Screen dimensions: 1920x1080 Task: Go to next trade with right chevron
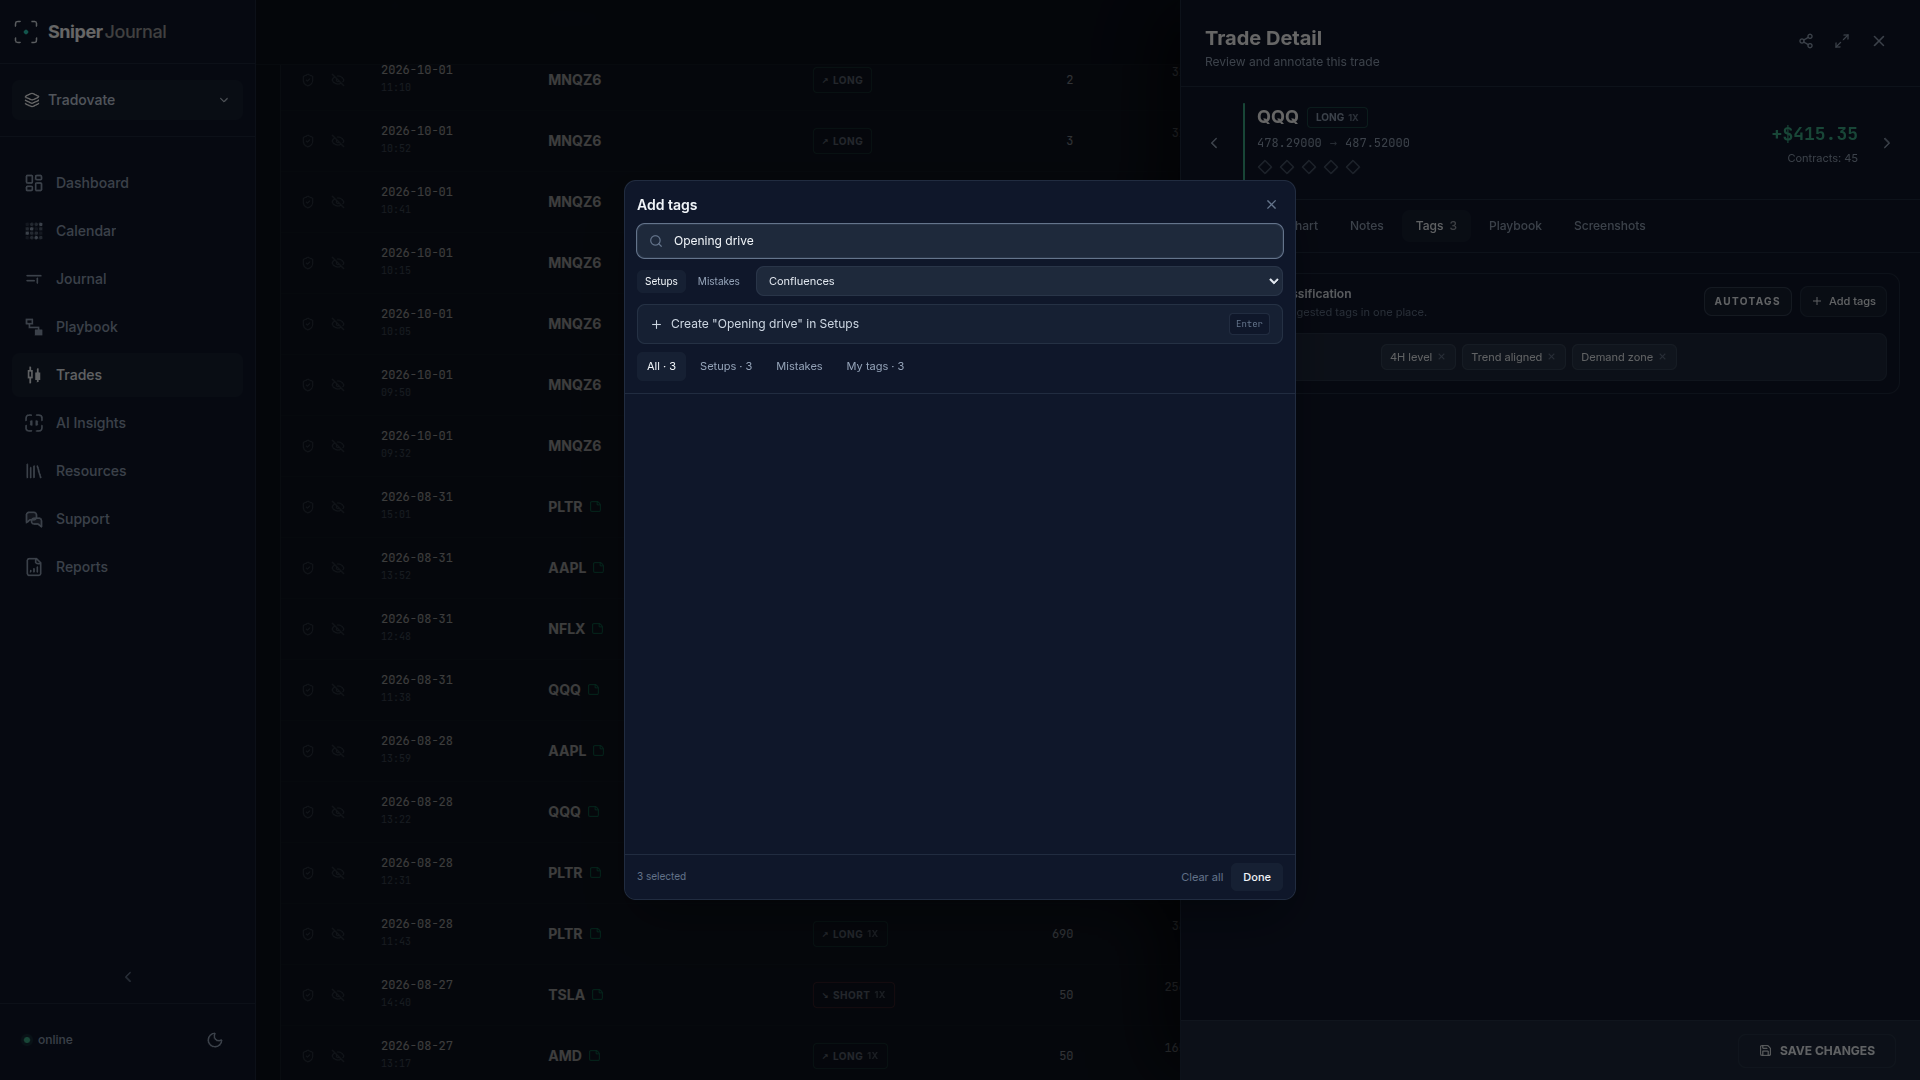(1887, 143)
